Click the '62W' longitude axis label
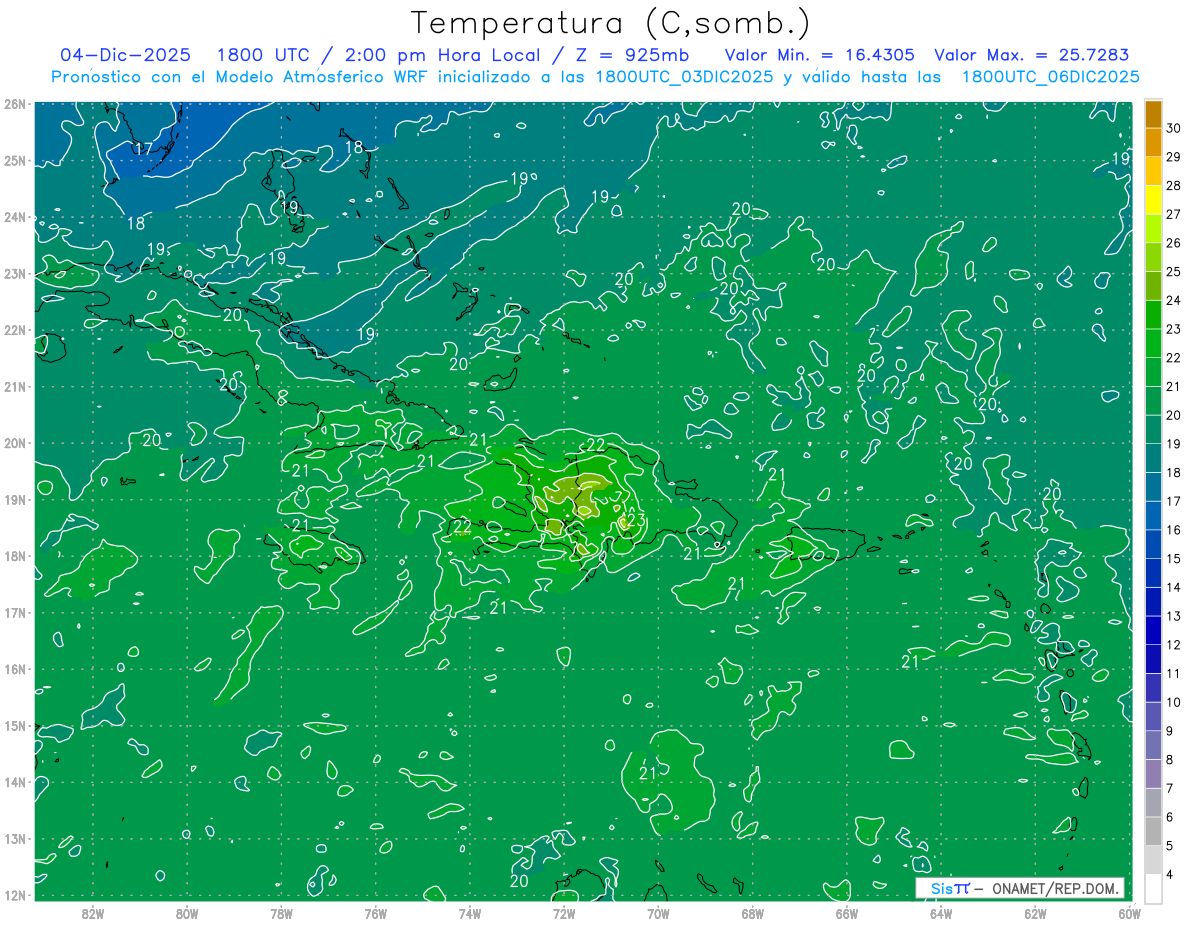1200x927 pixels. click(x=1035, y=913)
